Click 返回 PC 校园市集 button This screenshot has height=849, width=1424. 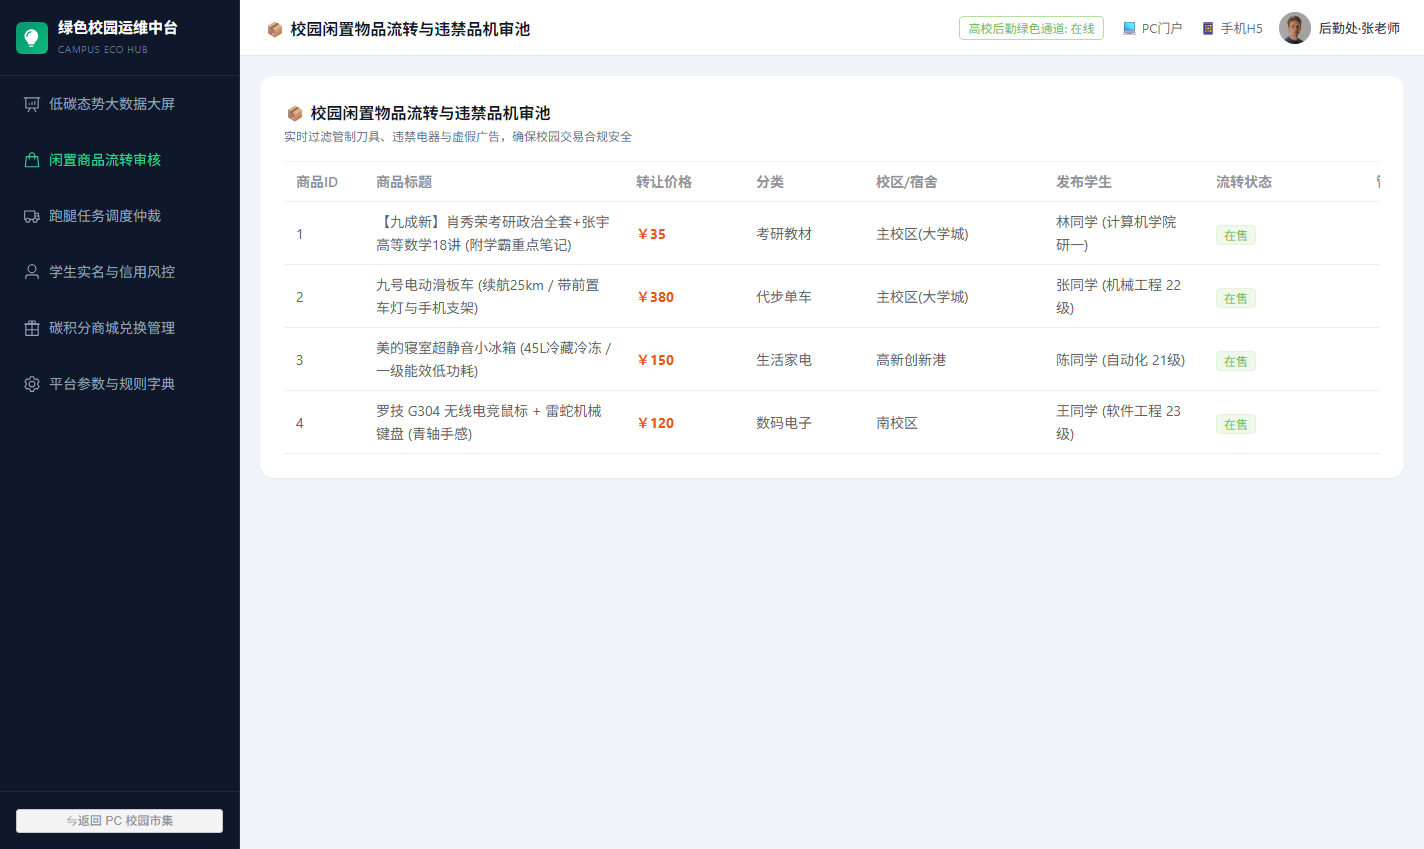[119, 821]
